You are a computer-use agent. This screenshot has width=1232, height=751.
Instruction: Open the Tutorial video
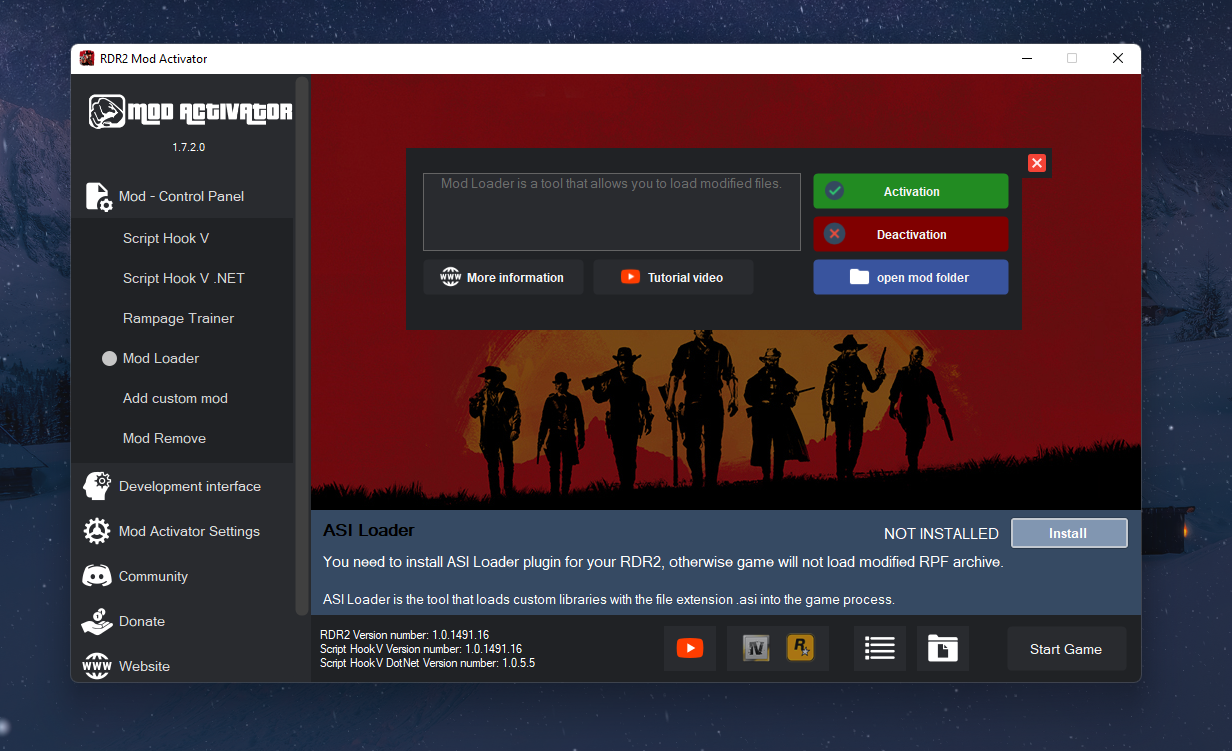[x=673, y=277]
